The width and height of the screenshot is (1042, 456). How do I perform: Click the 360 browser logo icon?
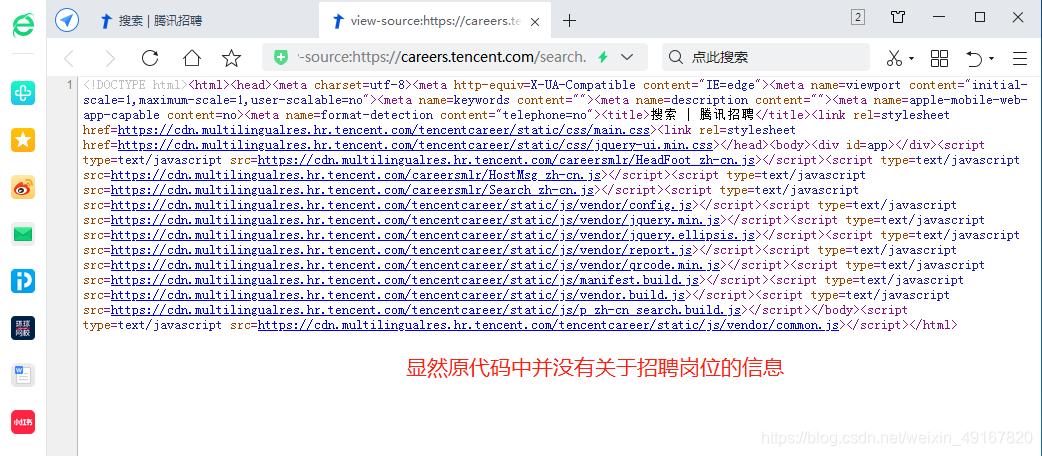(x=23, y=25)
